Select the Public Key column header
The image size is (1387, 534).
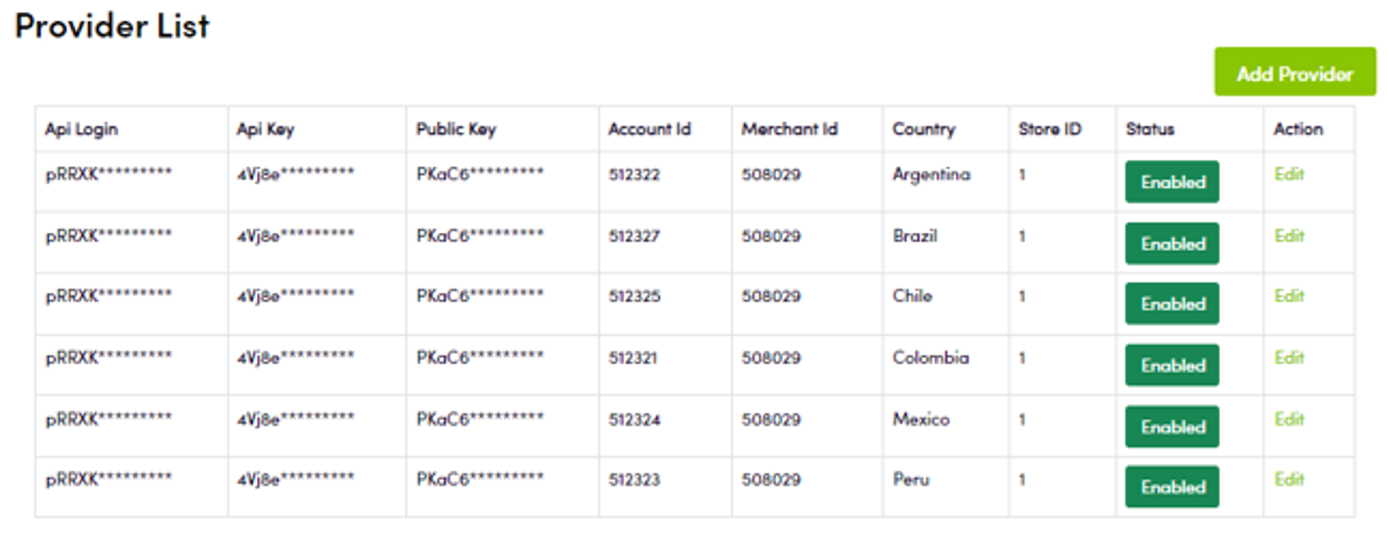(456, 129)
